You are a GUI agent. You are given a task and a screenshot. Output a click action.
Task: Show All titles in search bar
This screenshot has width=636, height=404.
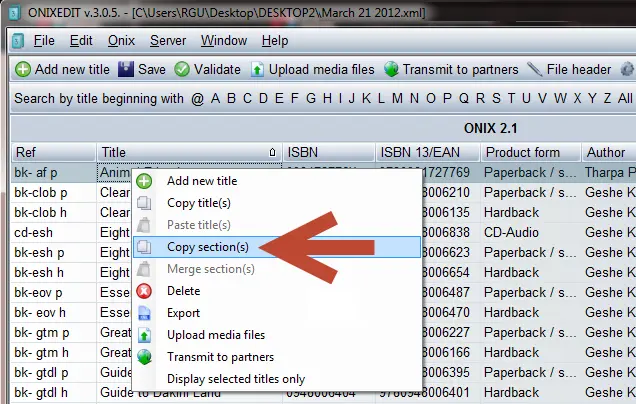tap(625, 99)
